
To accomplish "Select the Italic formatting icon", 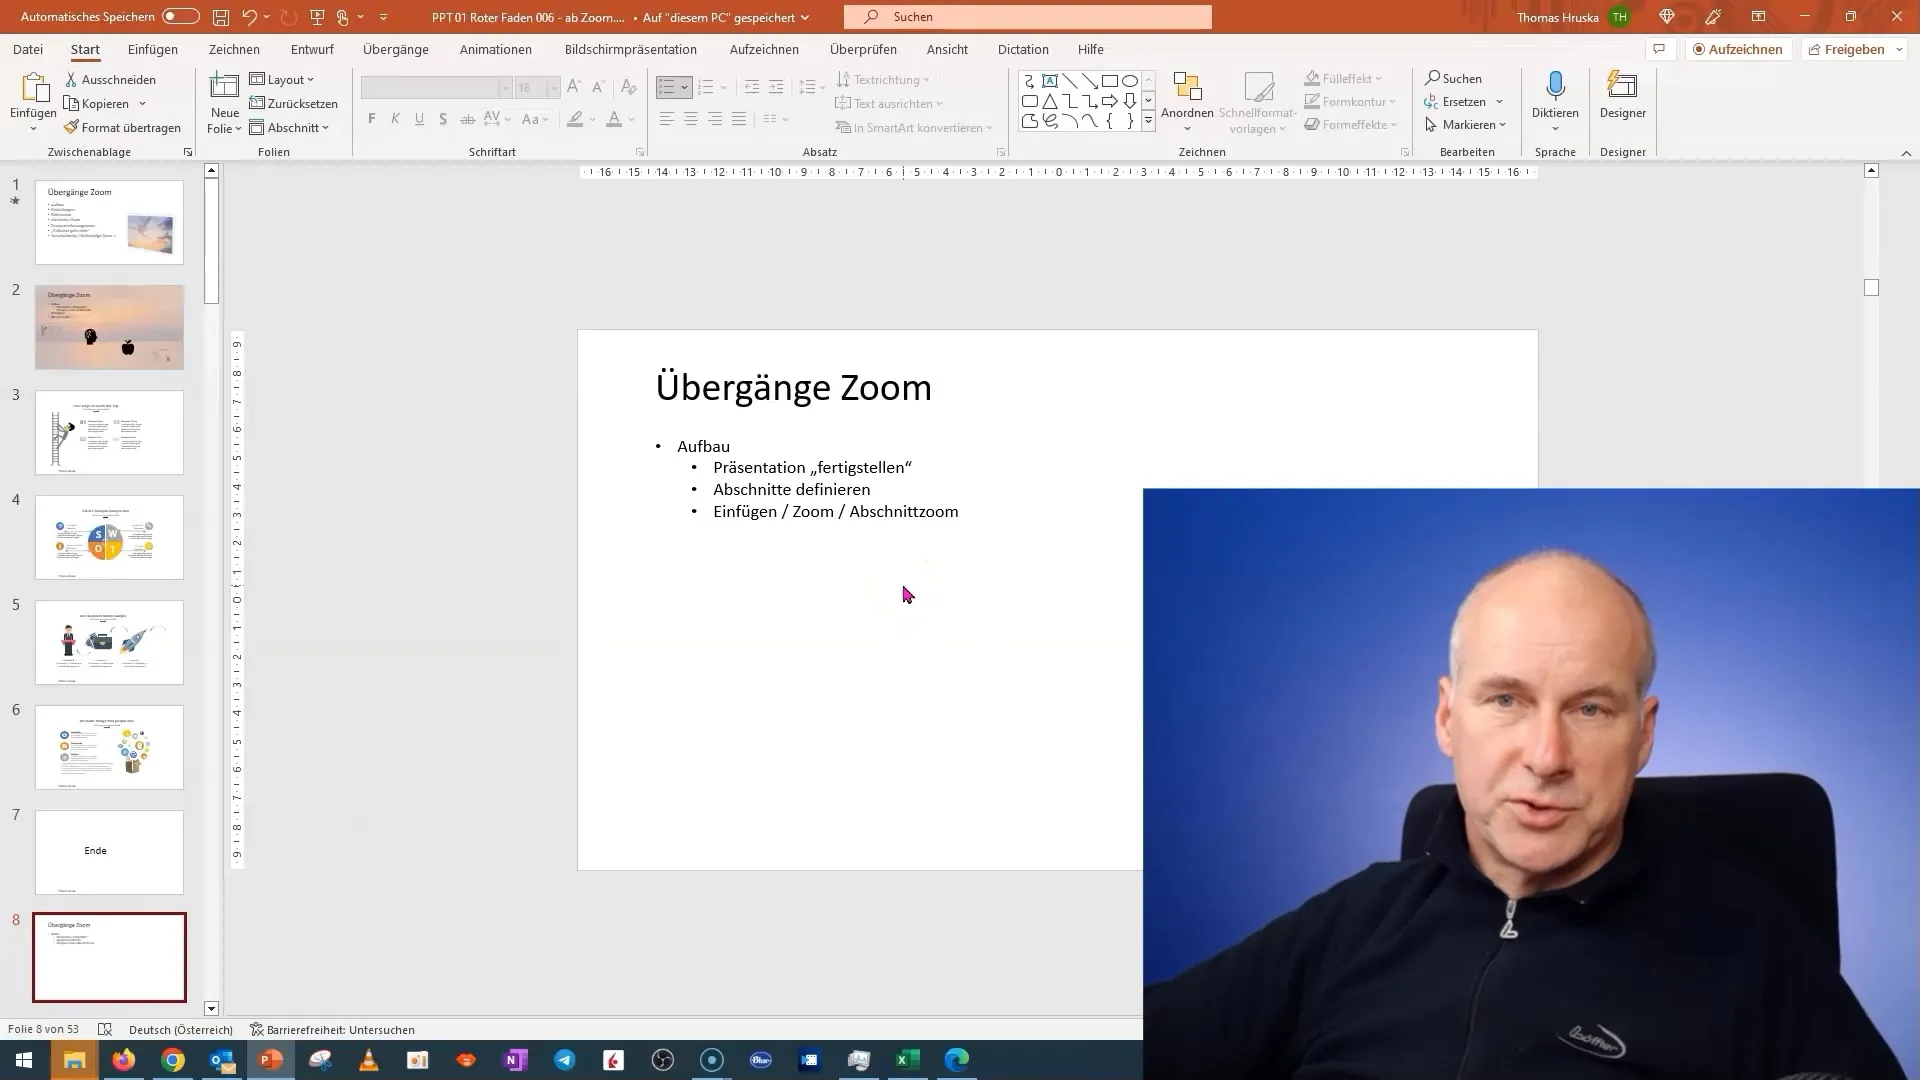I will (x=396, y=120).
